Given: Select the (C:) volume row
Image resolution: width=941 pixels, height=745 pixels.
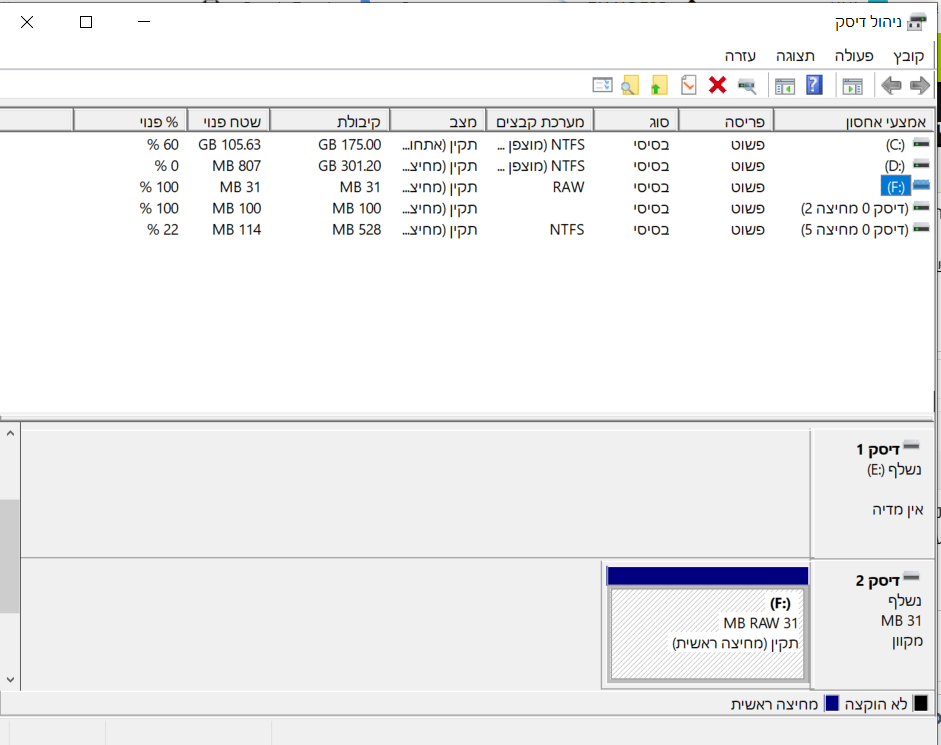Looking at the screenshot, I should (x=466, y=145).
